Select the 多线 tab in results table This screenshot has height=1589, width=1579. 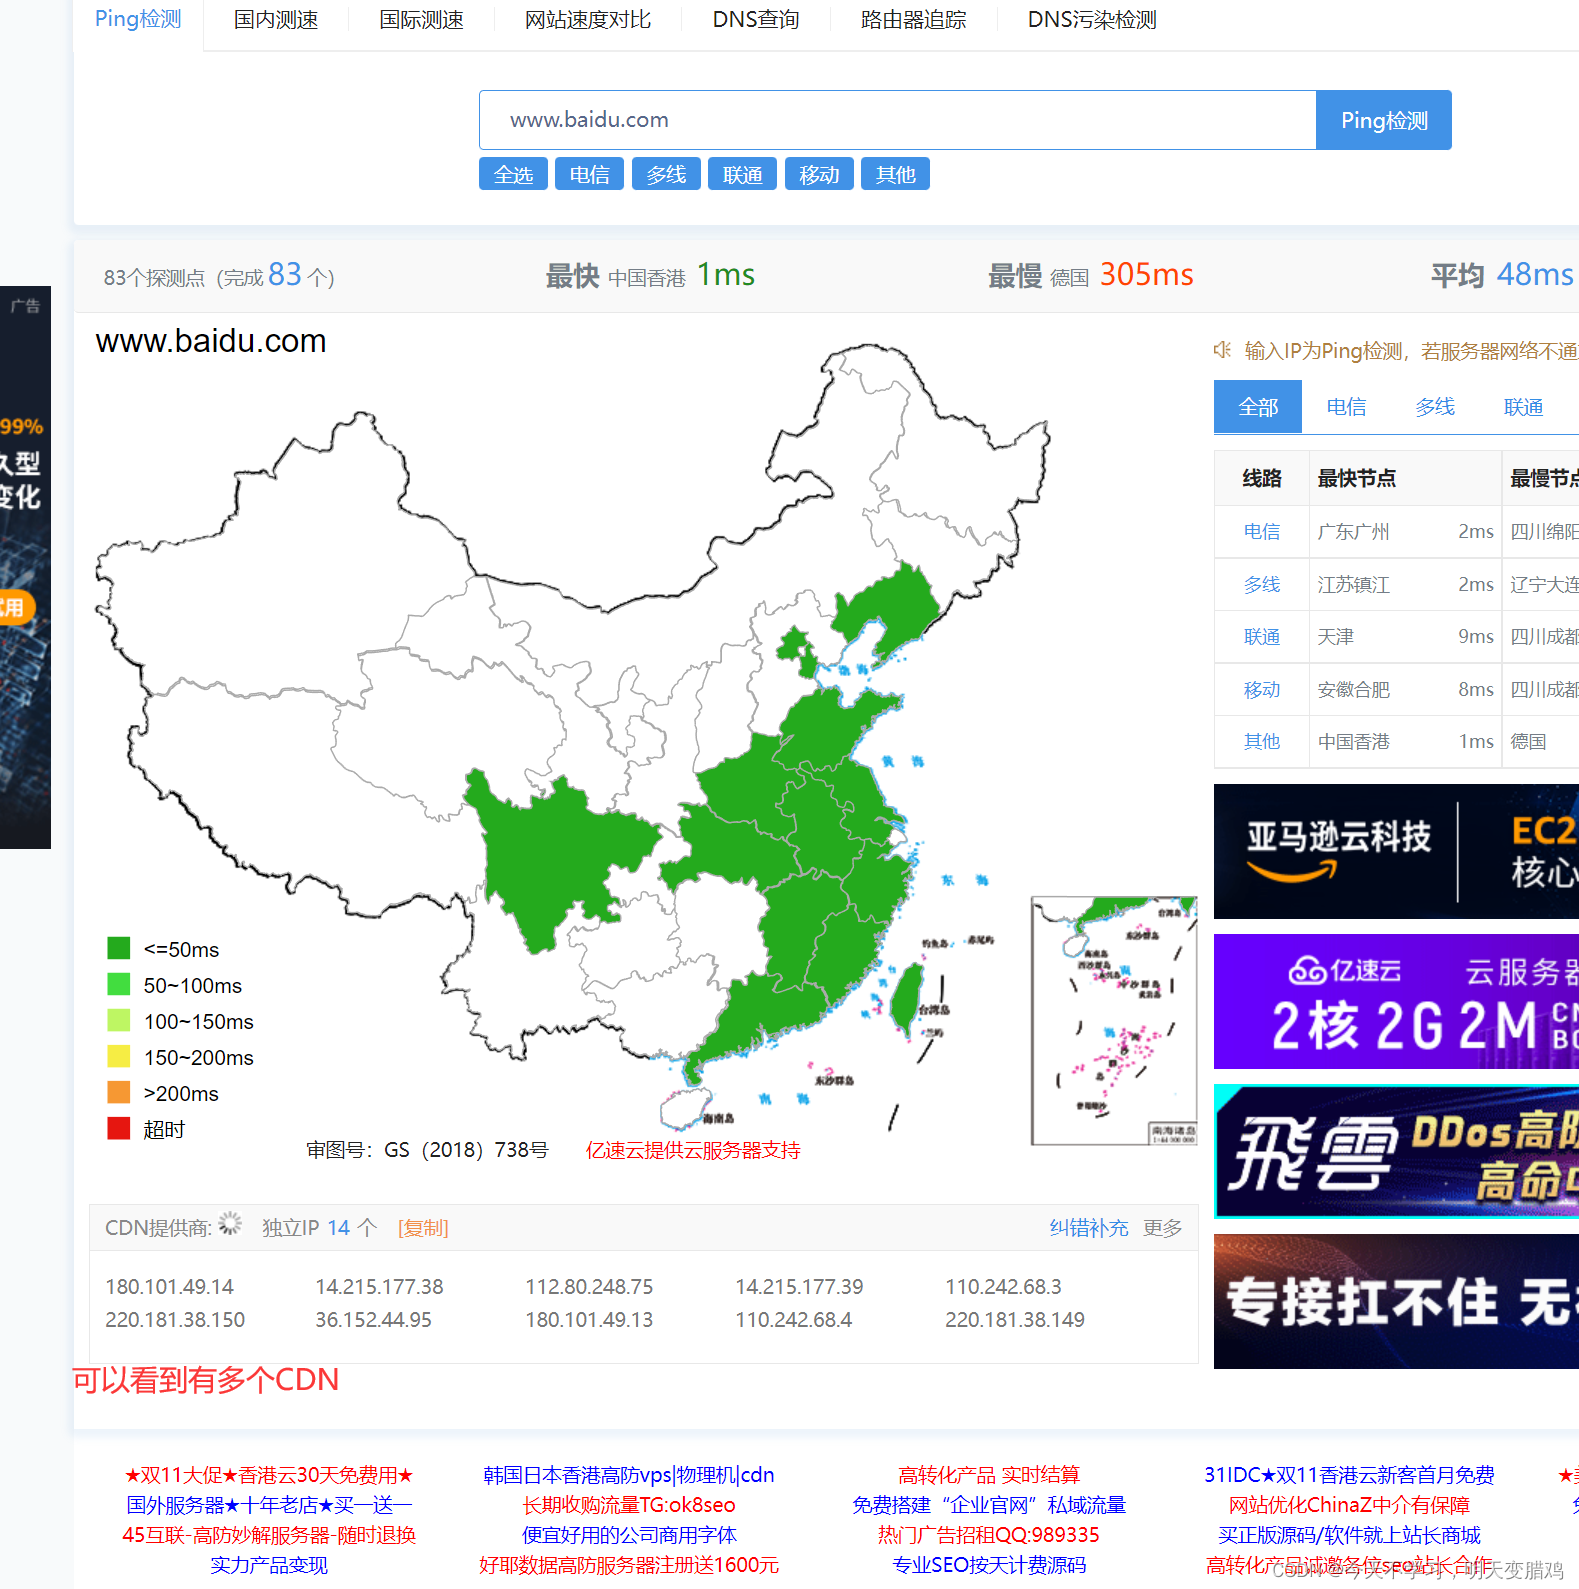tap(1435, 407)
